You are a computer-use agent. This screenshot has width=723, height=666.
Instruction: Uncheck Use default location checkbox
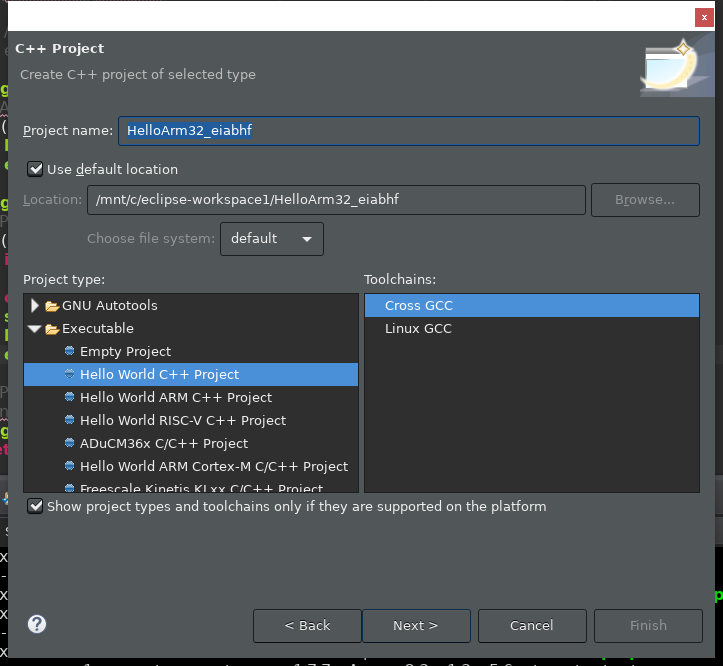tap(36, 170)
